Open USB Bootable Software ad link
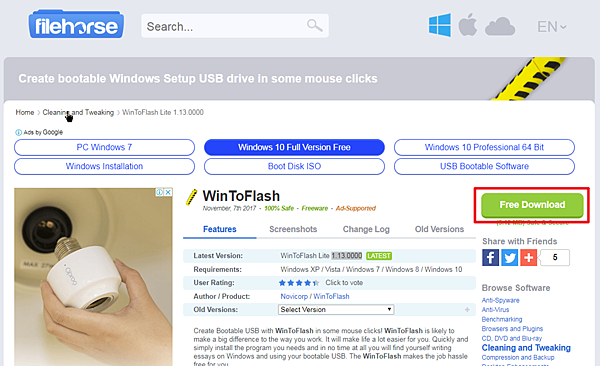The height and width of the screenshot is (366, 600). [x=484, y=167]
